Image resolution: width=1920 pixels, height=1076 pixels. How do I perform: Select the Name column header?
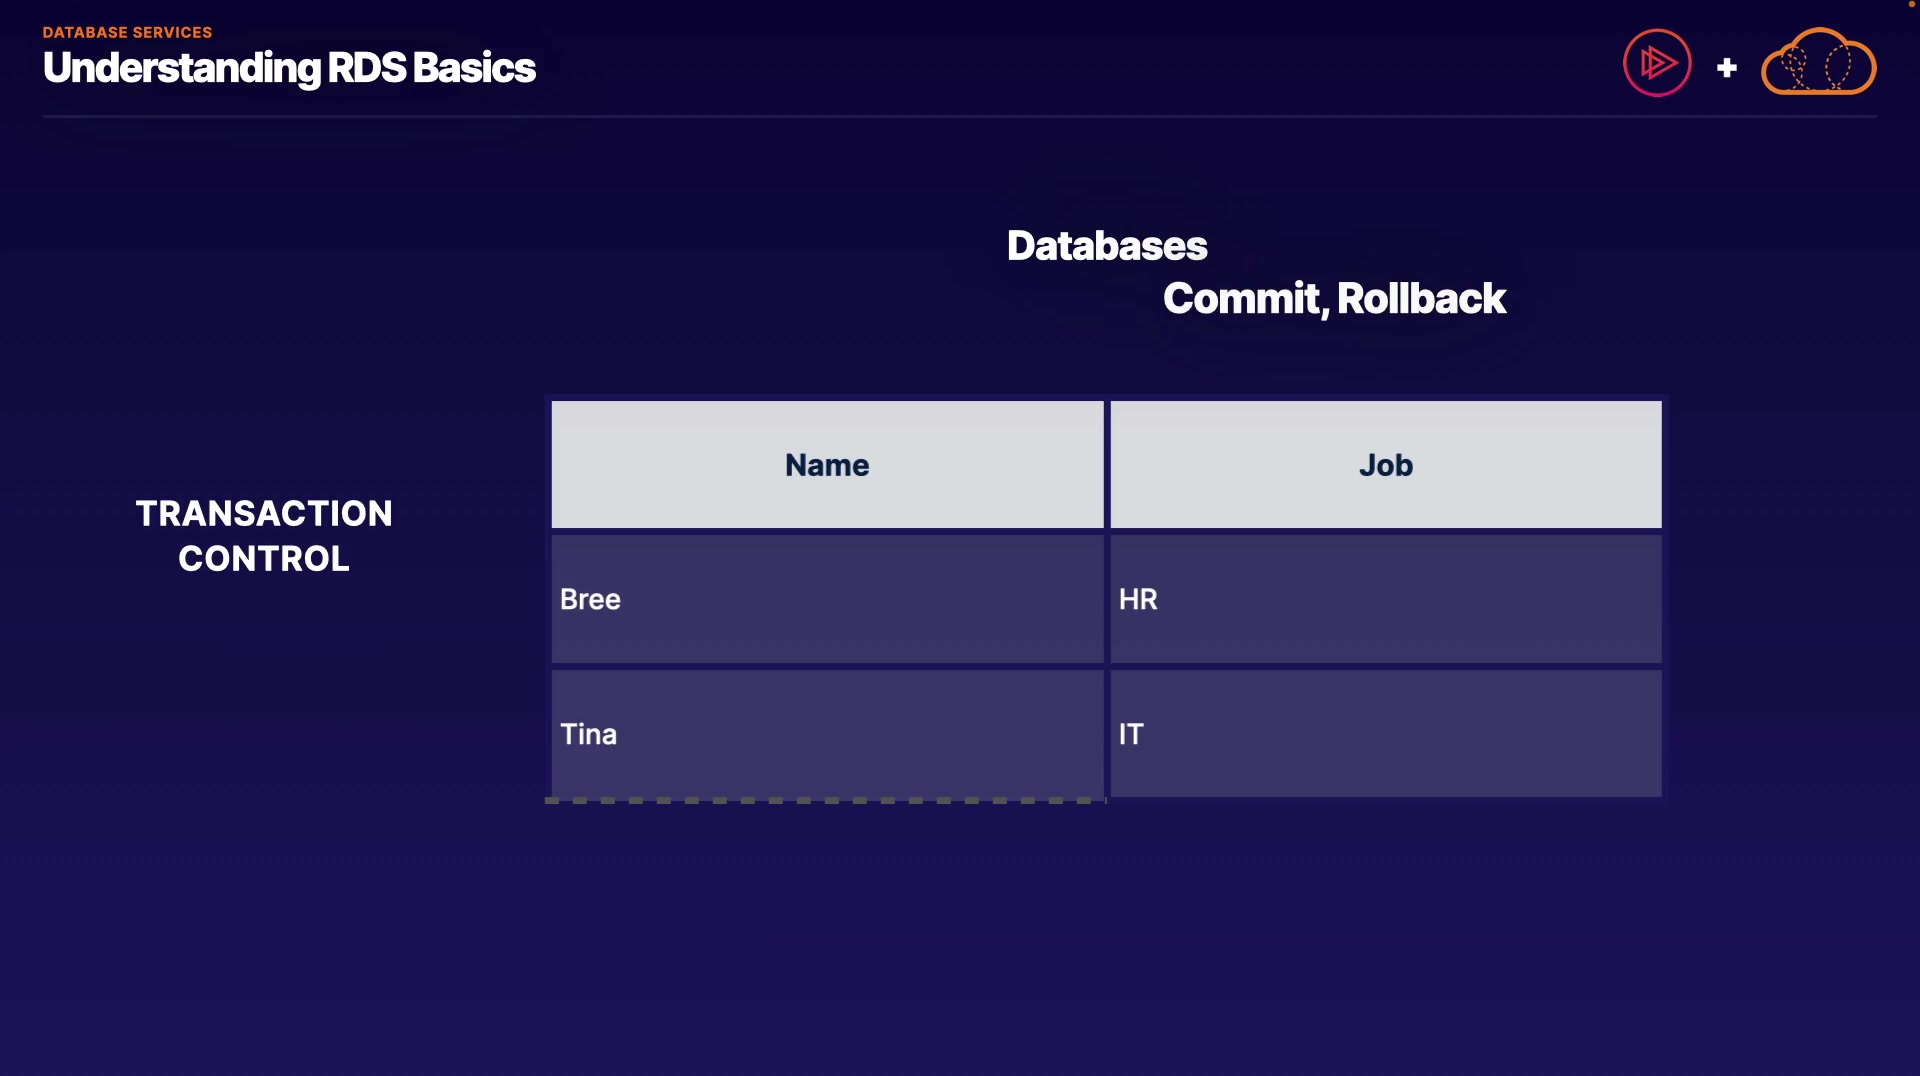pyautogui.click(x=827, y=465)
